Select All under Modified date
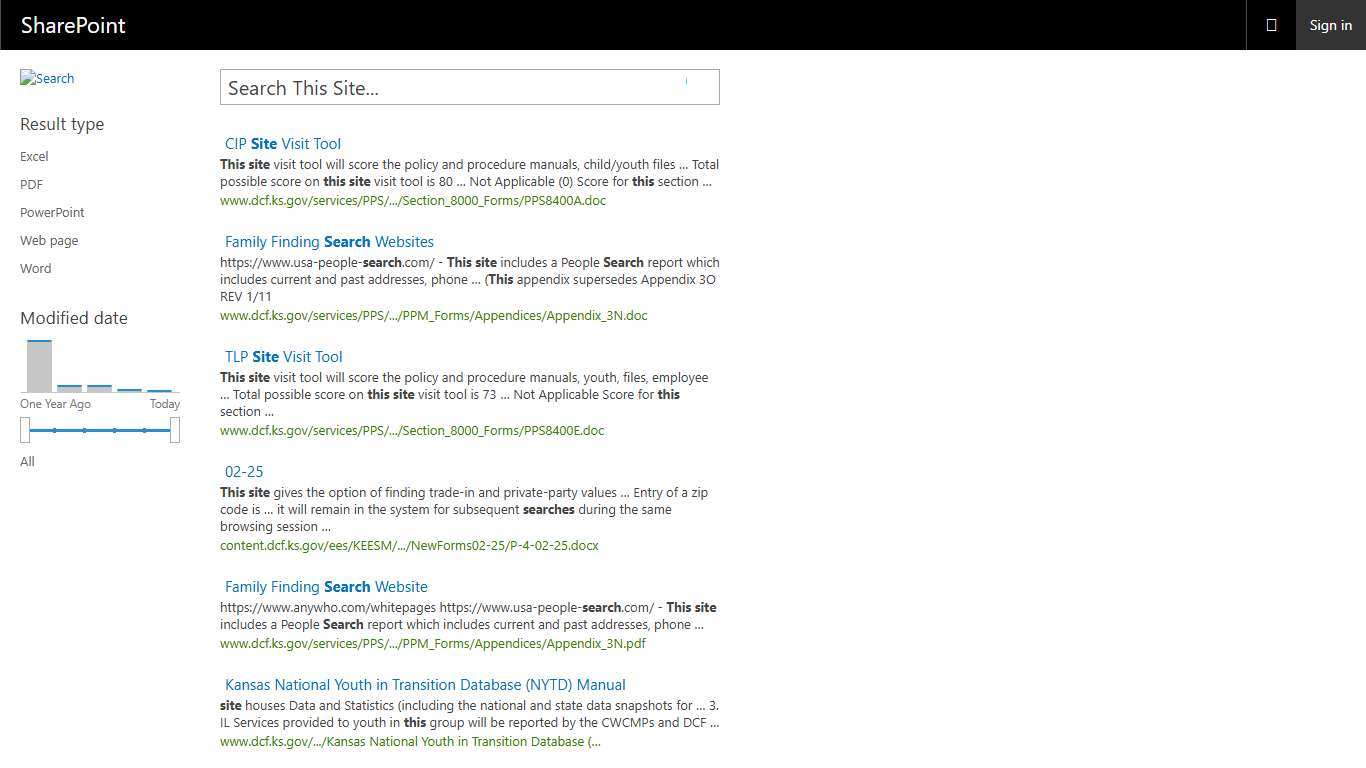 (27, 461)
